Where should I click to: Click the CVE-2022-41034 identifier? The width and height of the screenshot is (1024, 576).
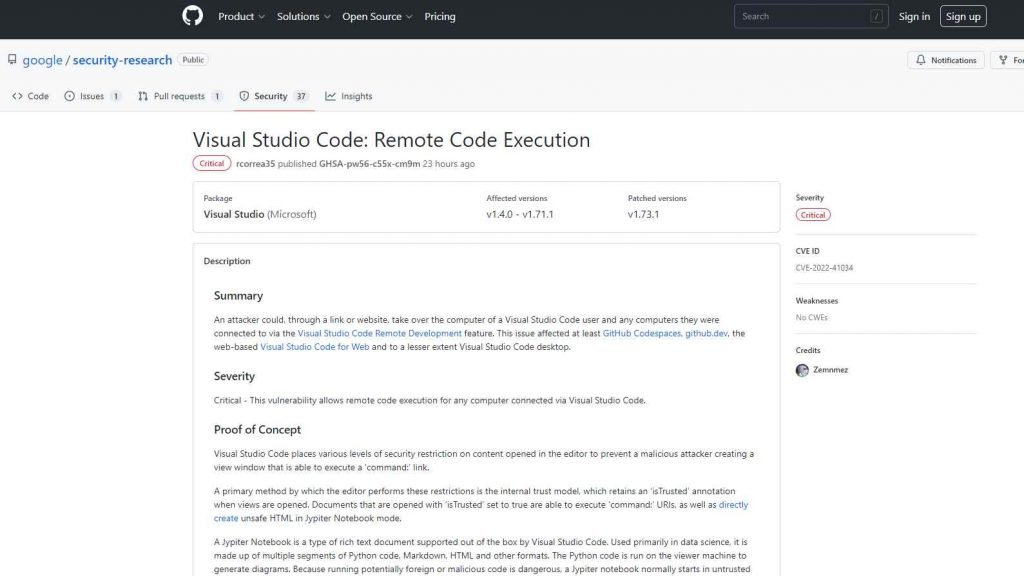tap(824, 268)
